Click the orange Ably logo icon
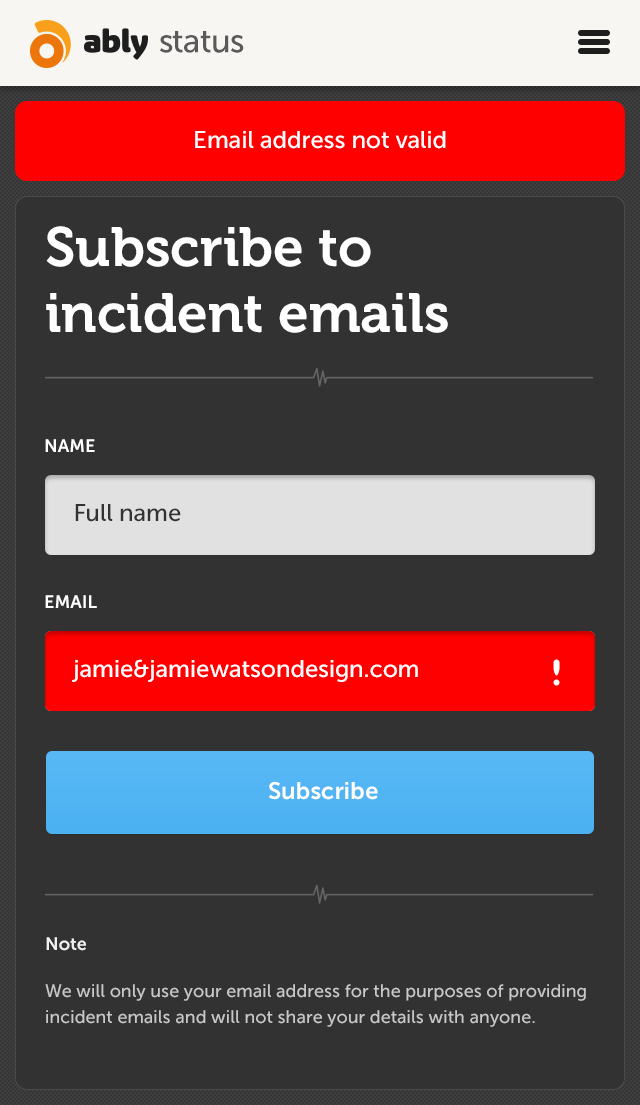Viewport: 640px width, 1105px height. coord(50,44)
